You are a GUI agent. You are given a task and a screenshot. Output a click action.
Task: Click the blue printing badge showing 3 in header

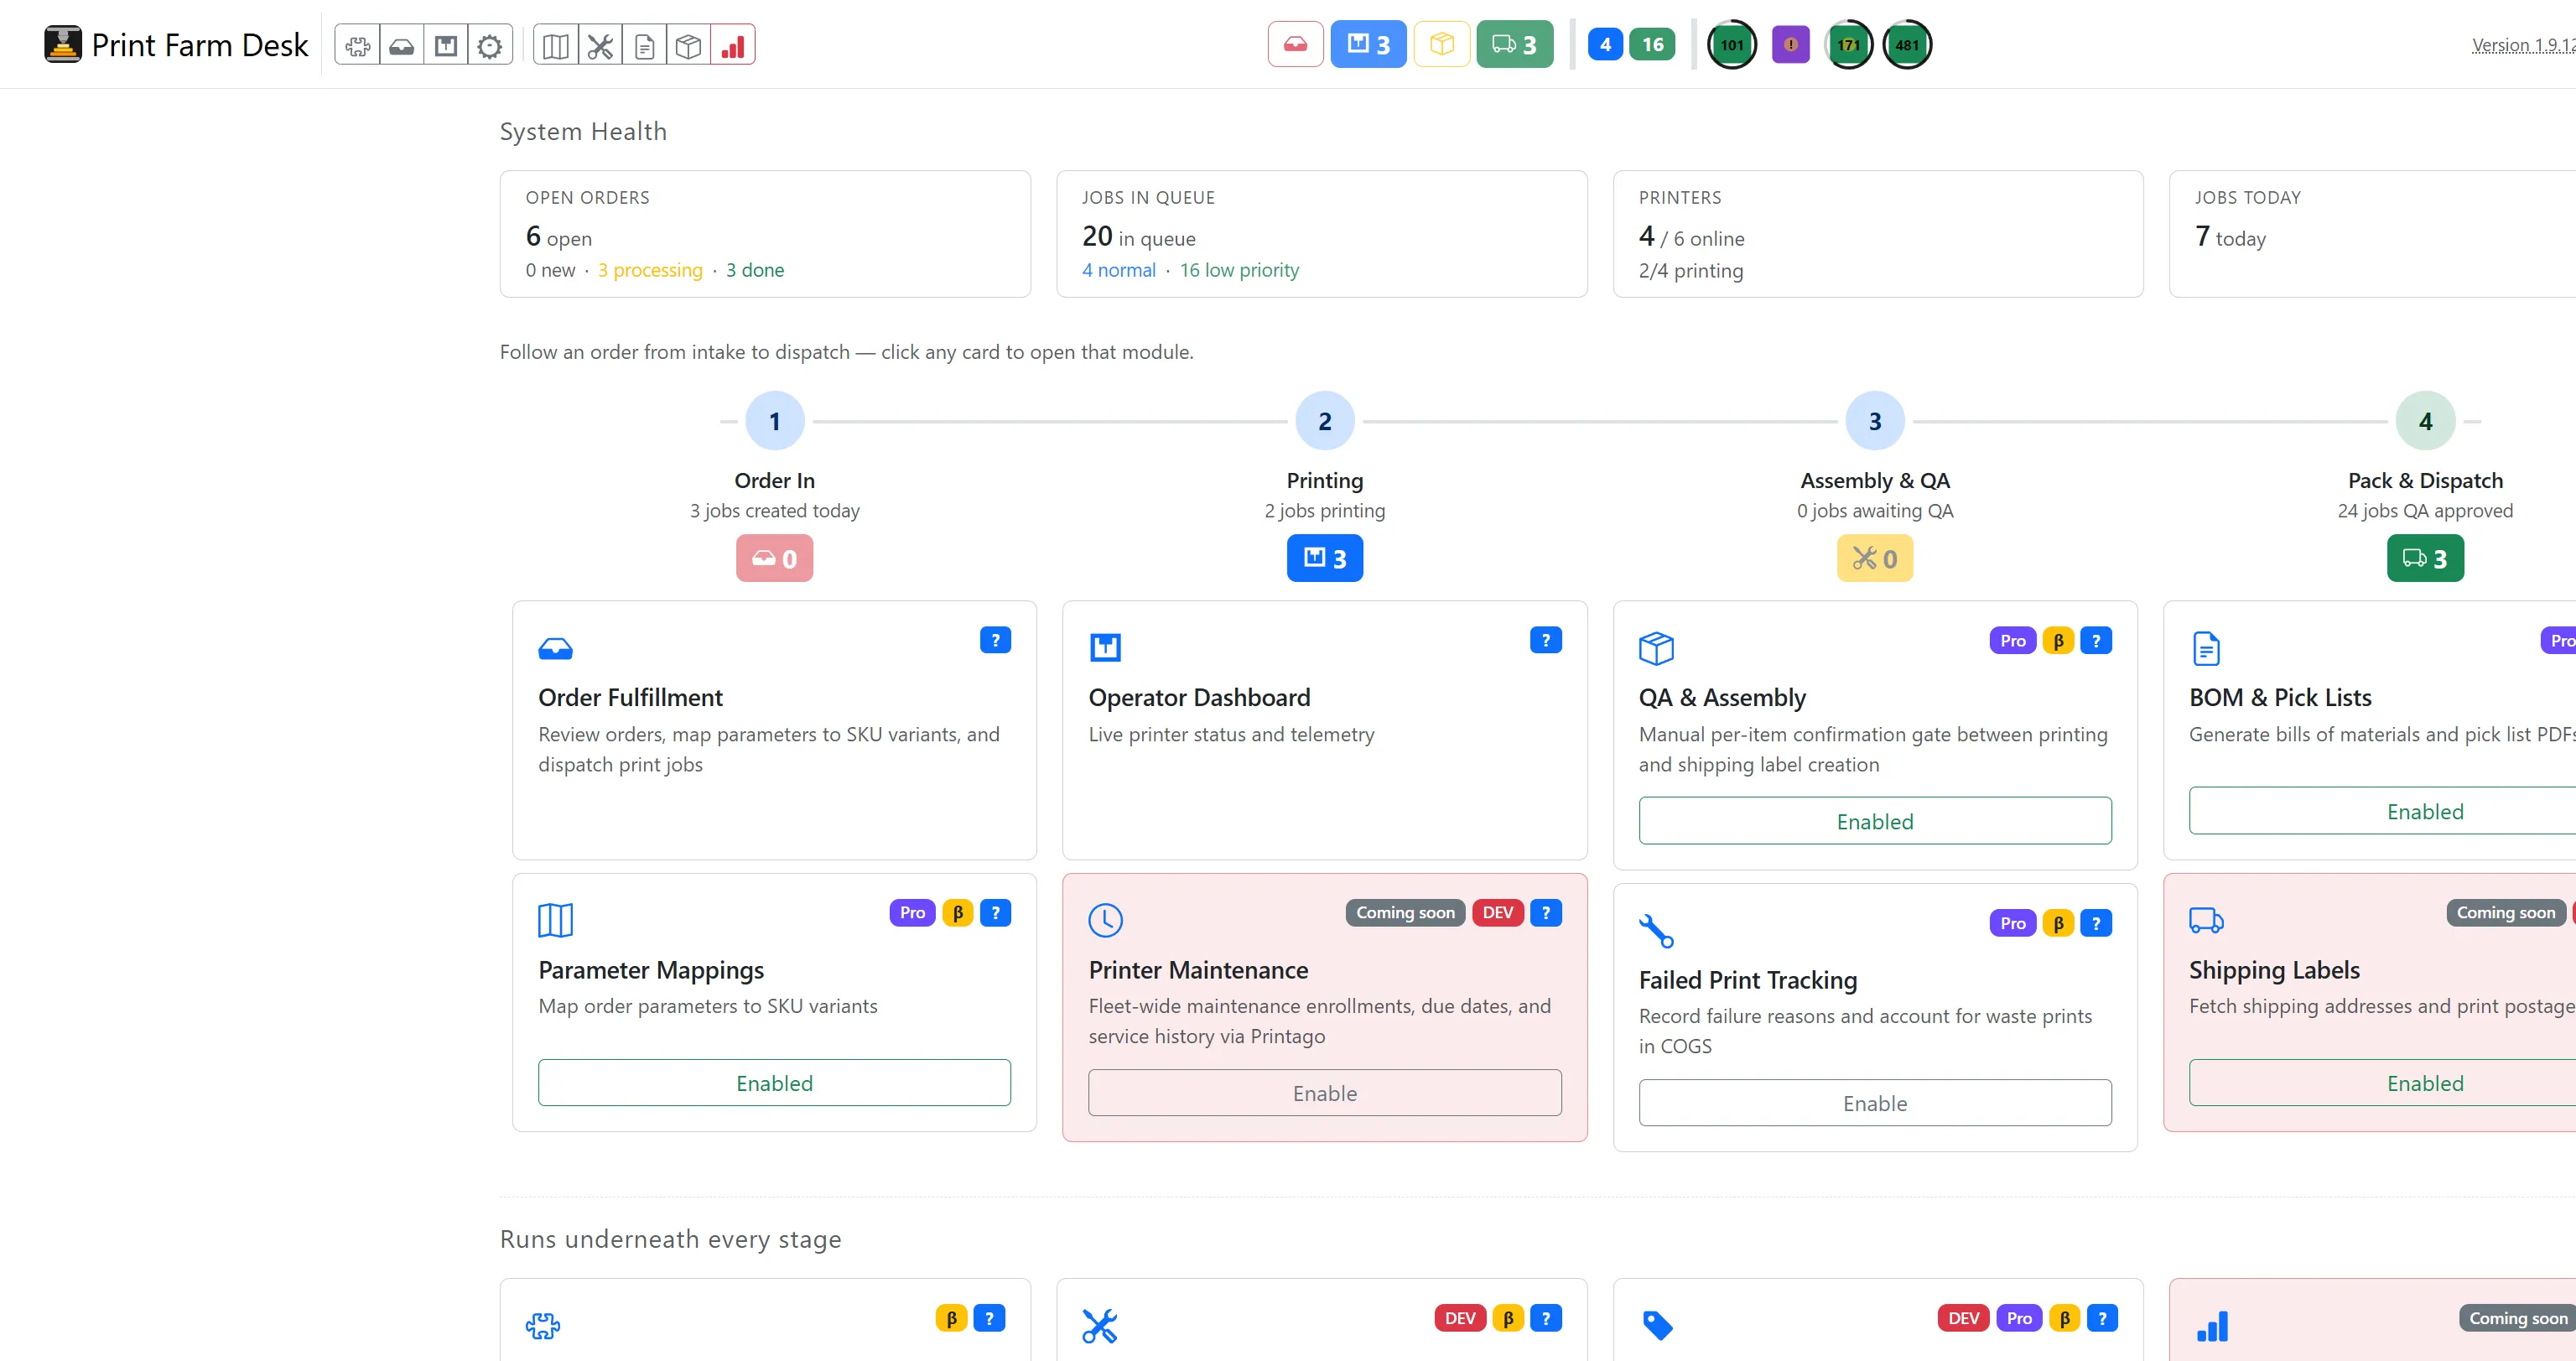1368,44
